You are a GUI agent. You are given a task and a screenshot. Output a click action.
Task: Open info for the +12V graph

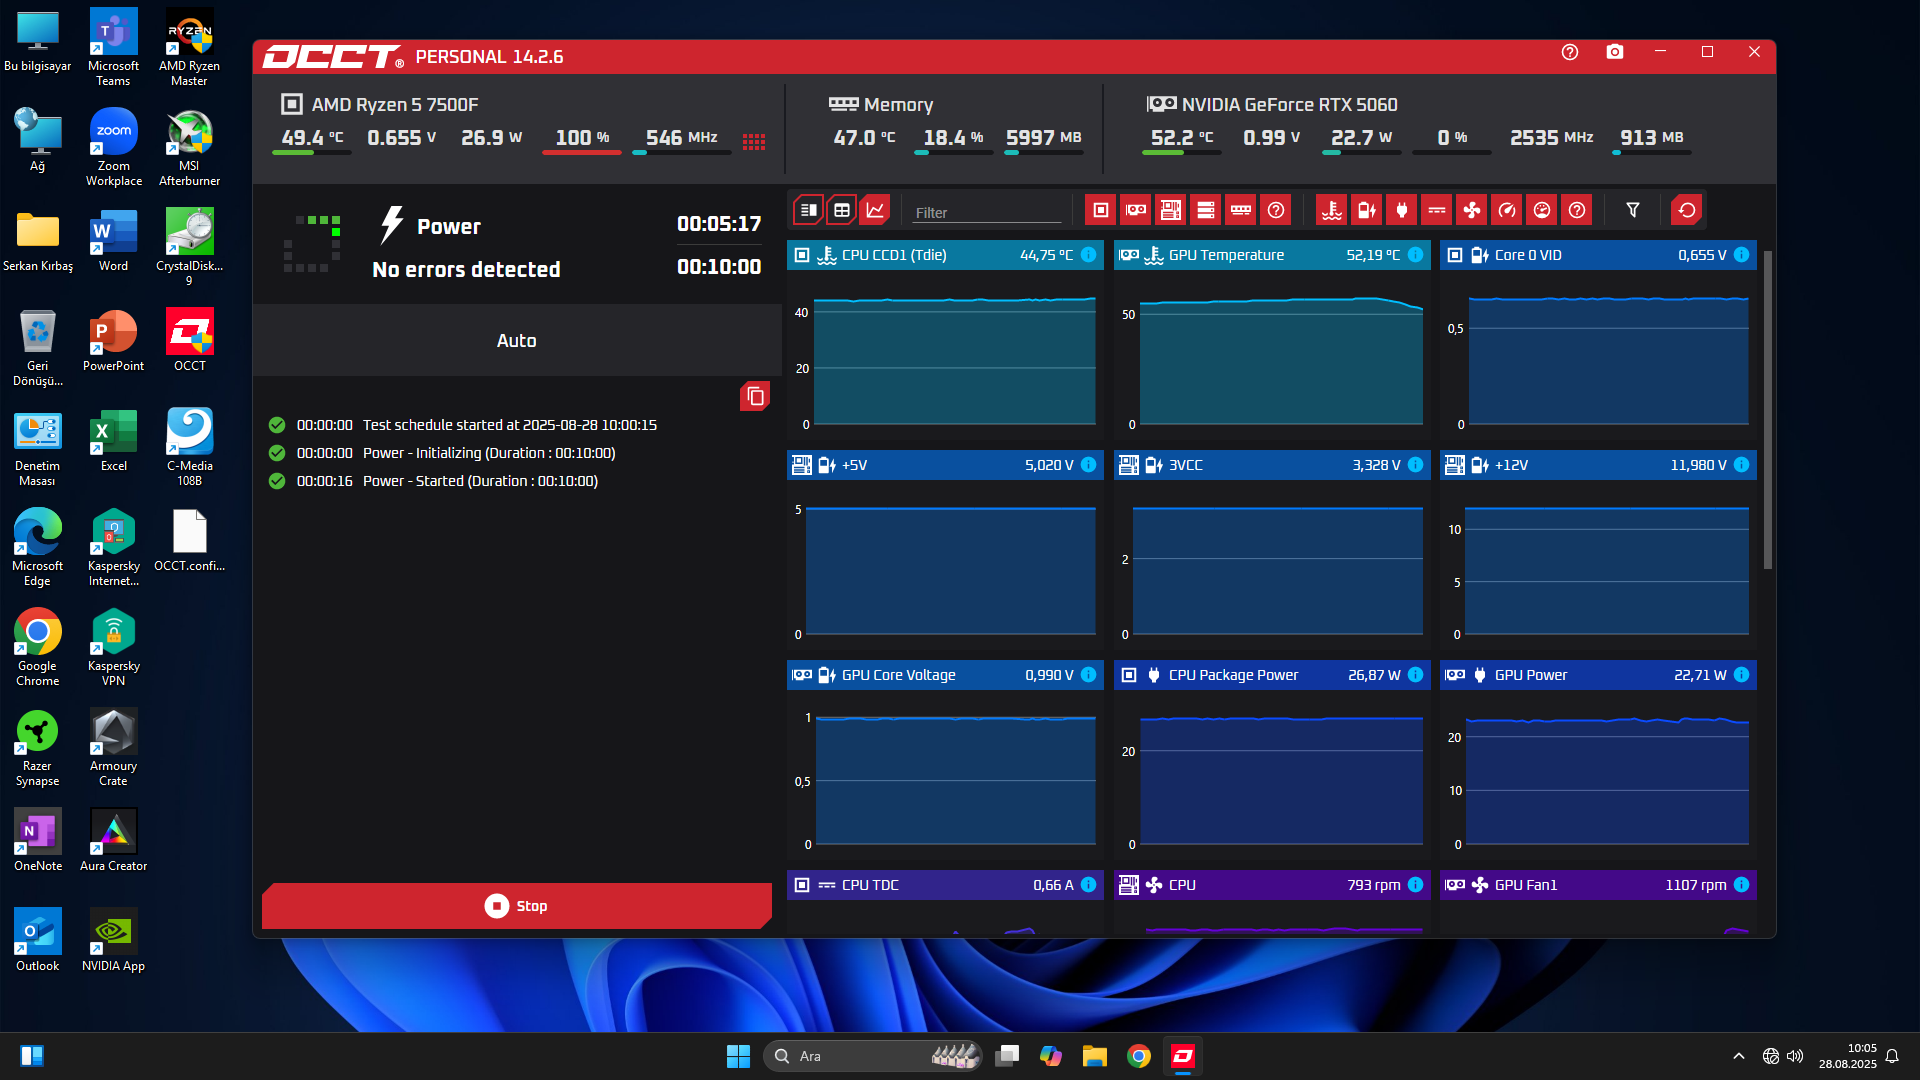[x=1742, y=465]
